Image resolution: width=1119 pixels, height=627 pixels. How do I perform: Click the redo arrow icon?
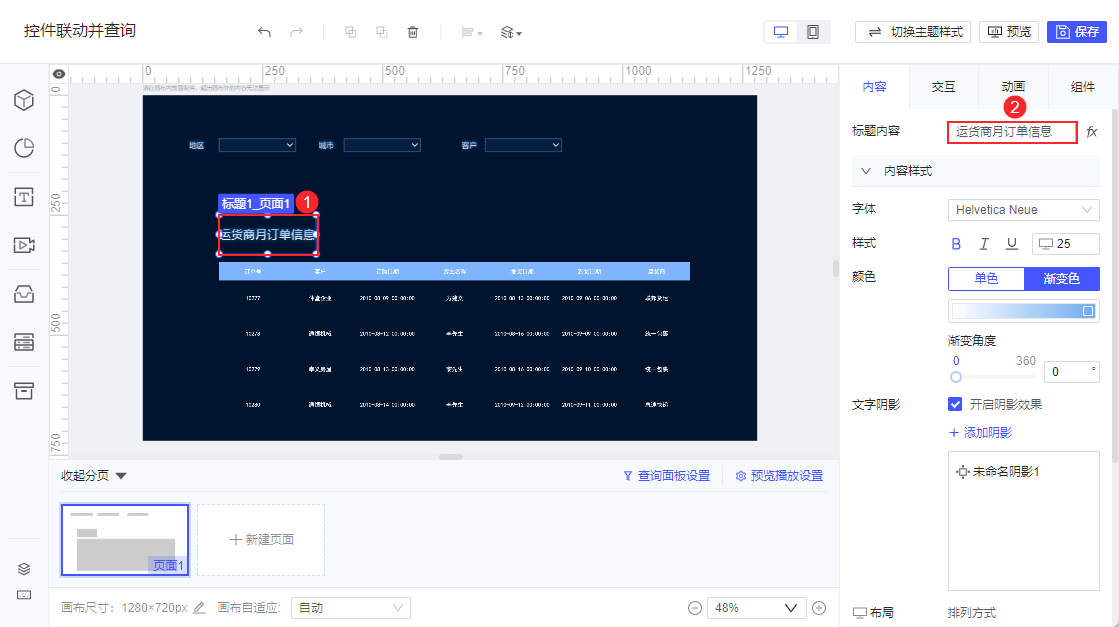pyautogui.click(x=296, y=32)
